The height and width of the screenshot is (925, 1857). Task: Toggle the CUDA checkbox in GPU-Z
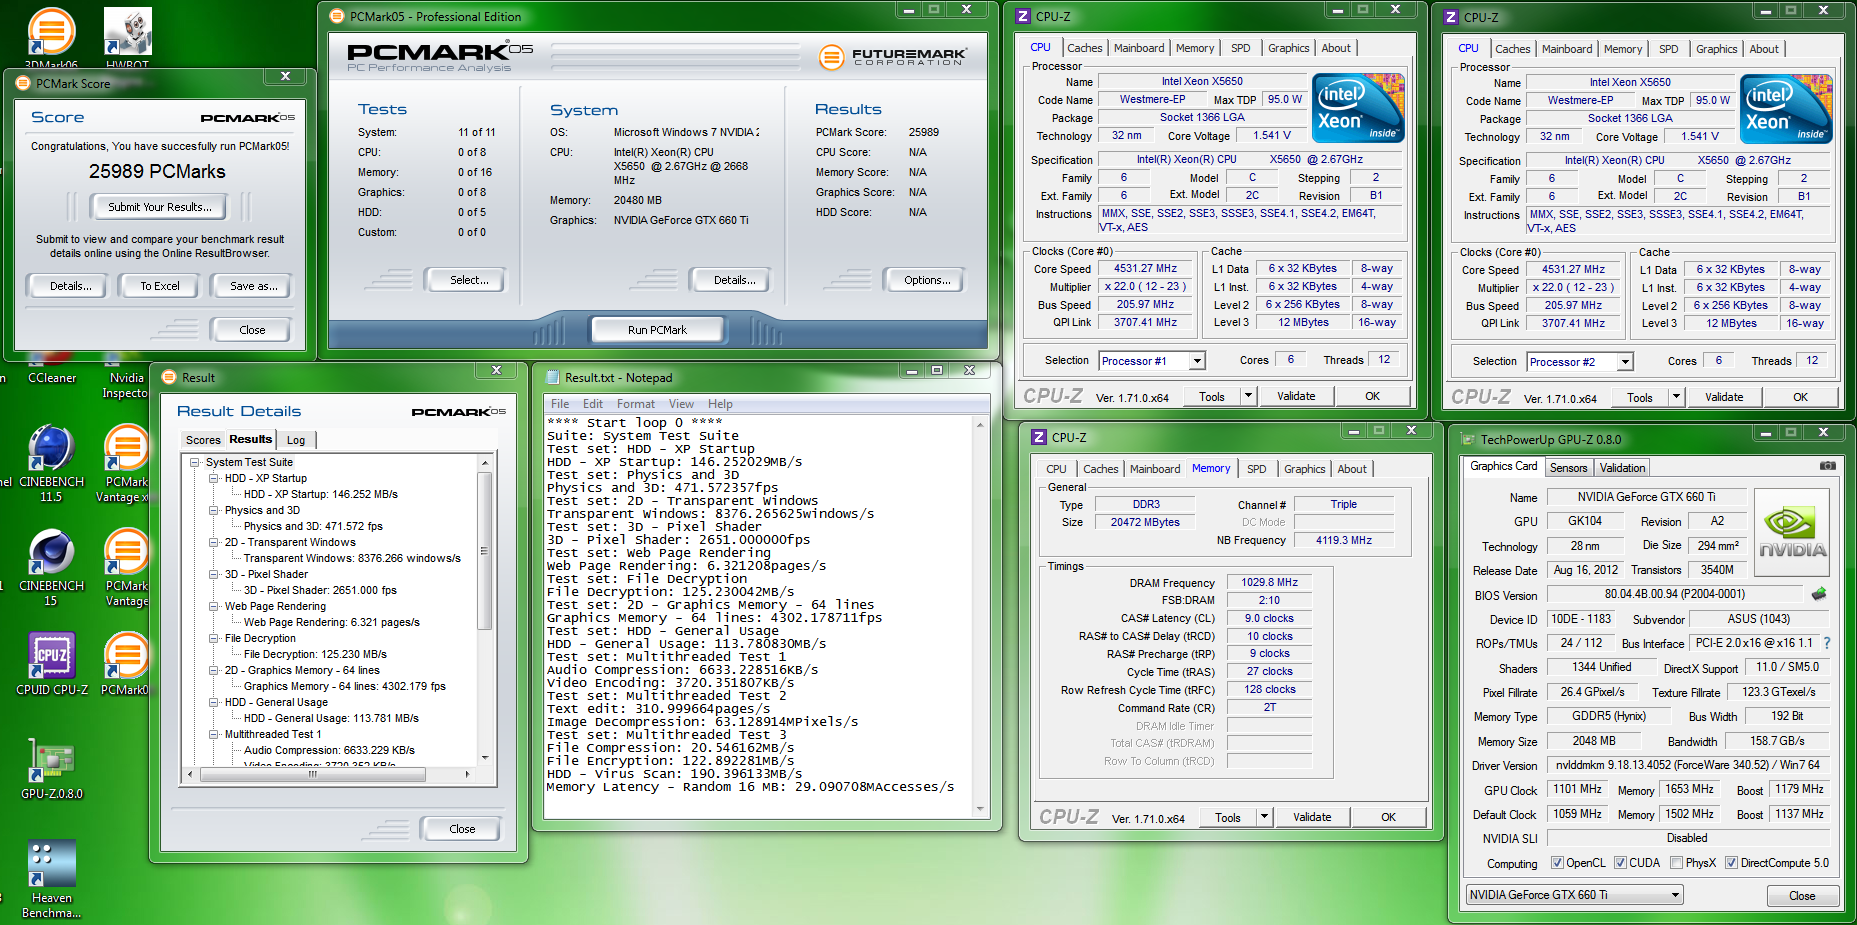click(x=1620, y=863)
